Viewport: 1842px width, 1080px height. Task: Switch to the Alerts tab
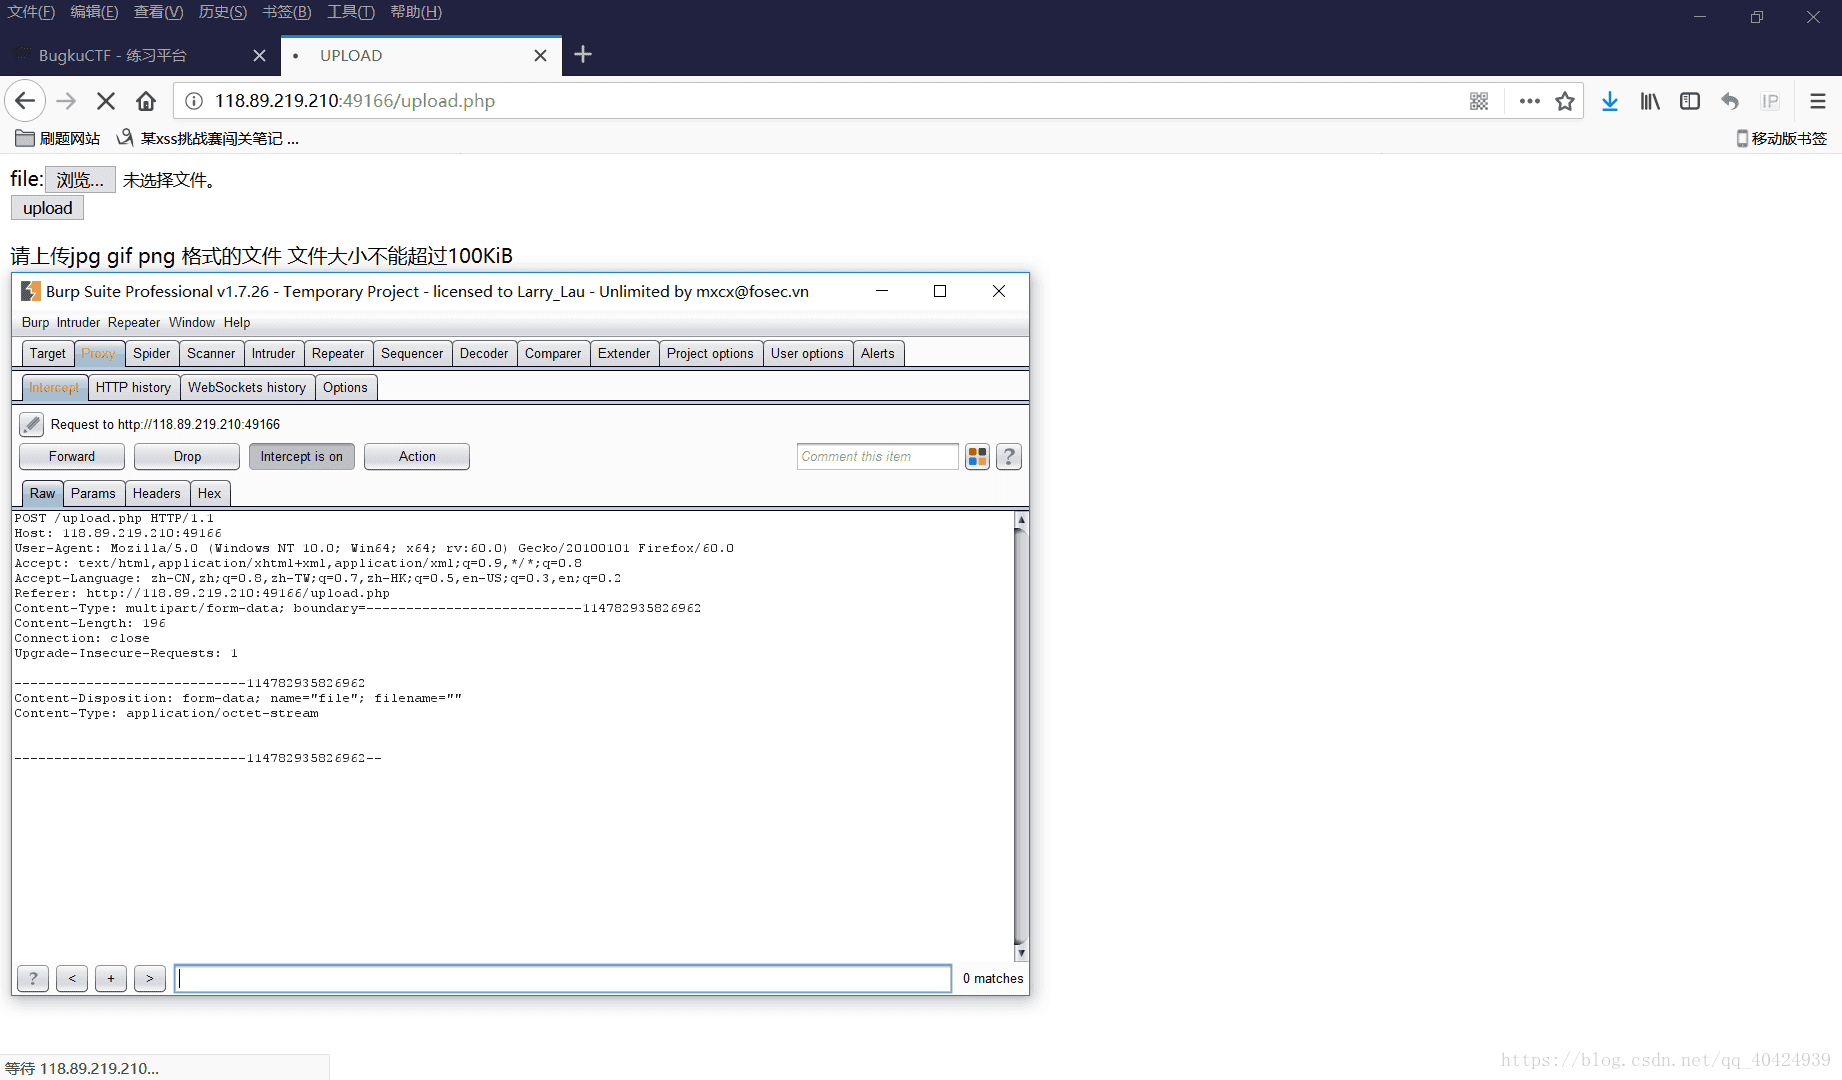click(x=878, y=354)
